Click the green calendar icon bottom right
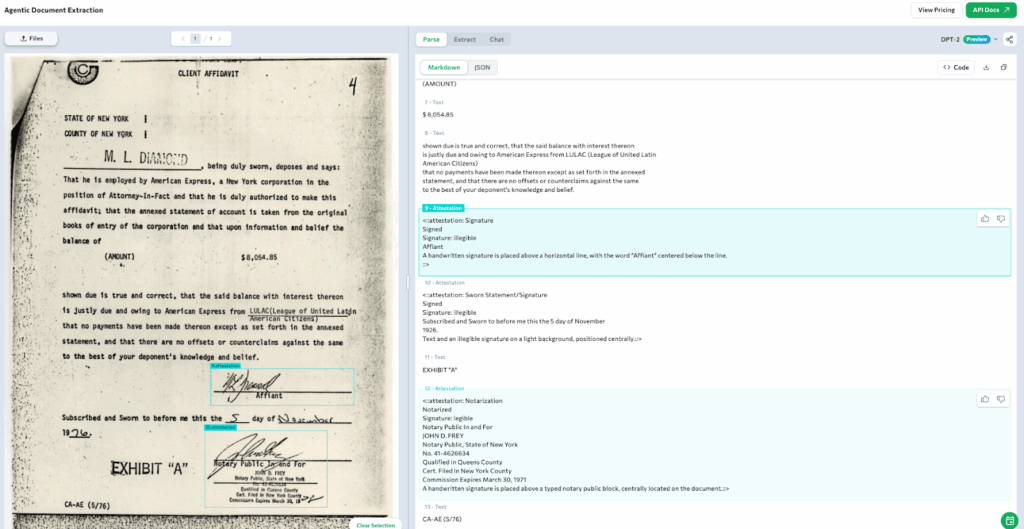This screenshot has width=1024, height=529. [x=1010, y=520]
